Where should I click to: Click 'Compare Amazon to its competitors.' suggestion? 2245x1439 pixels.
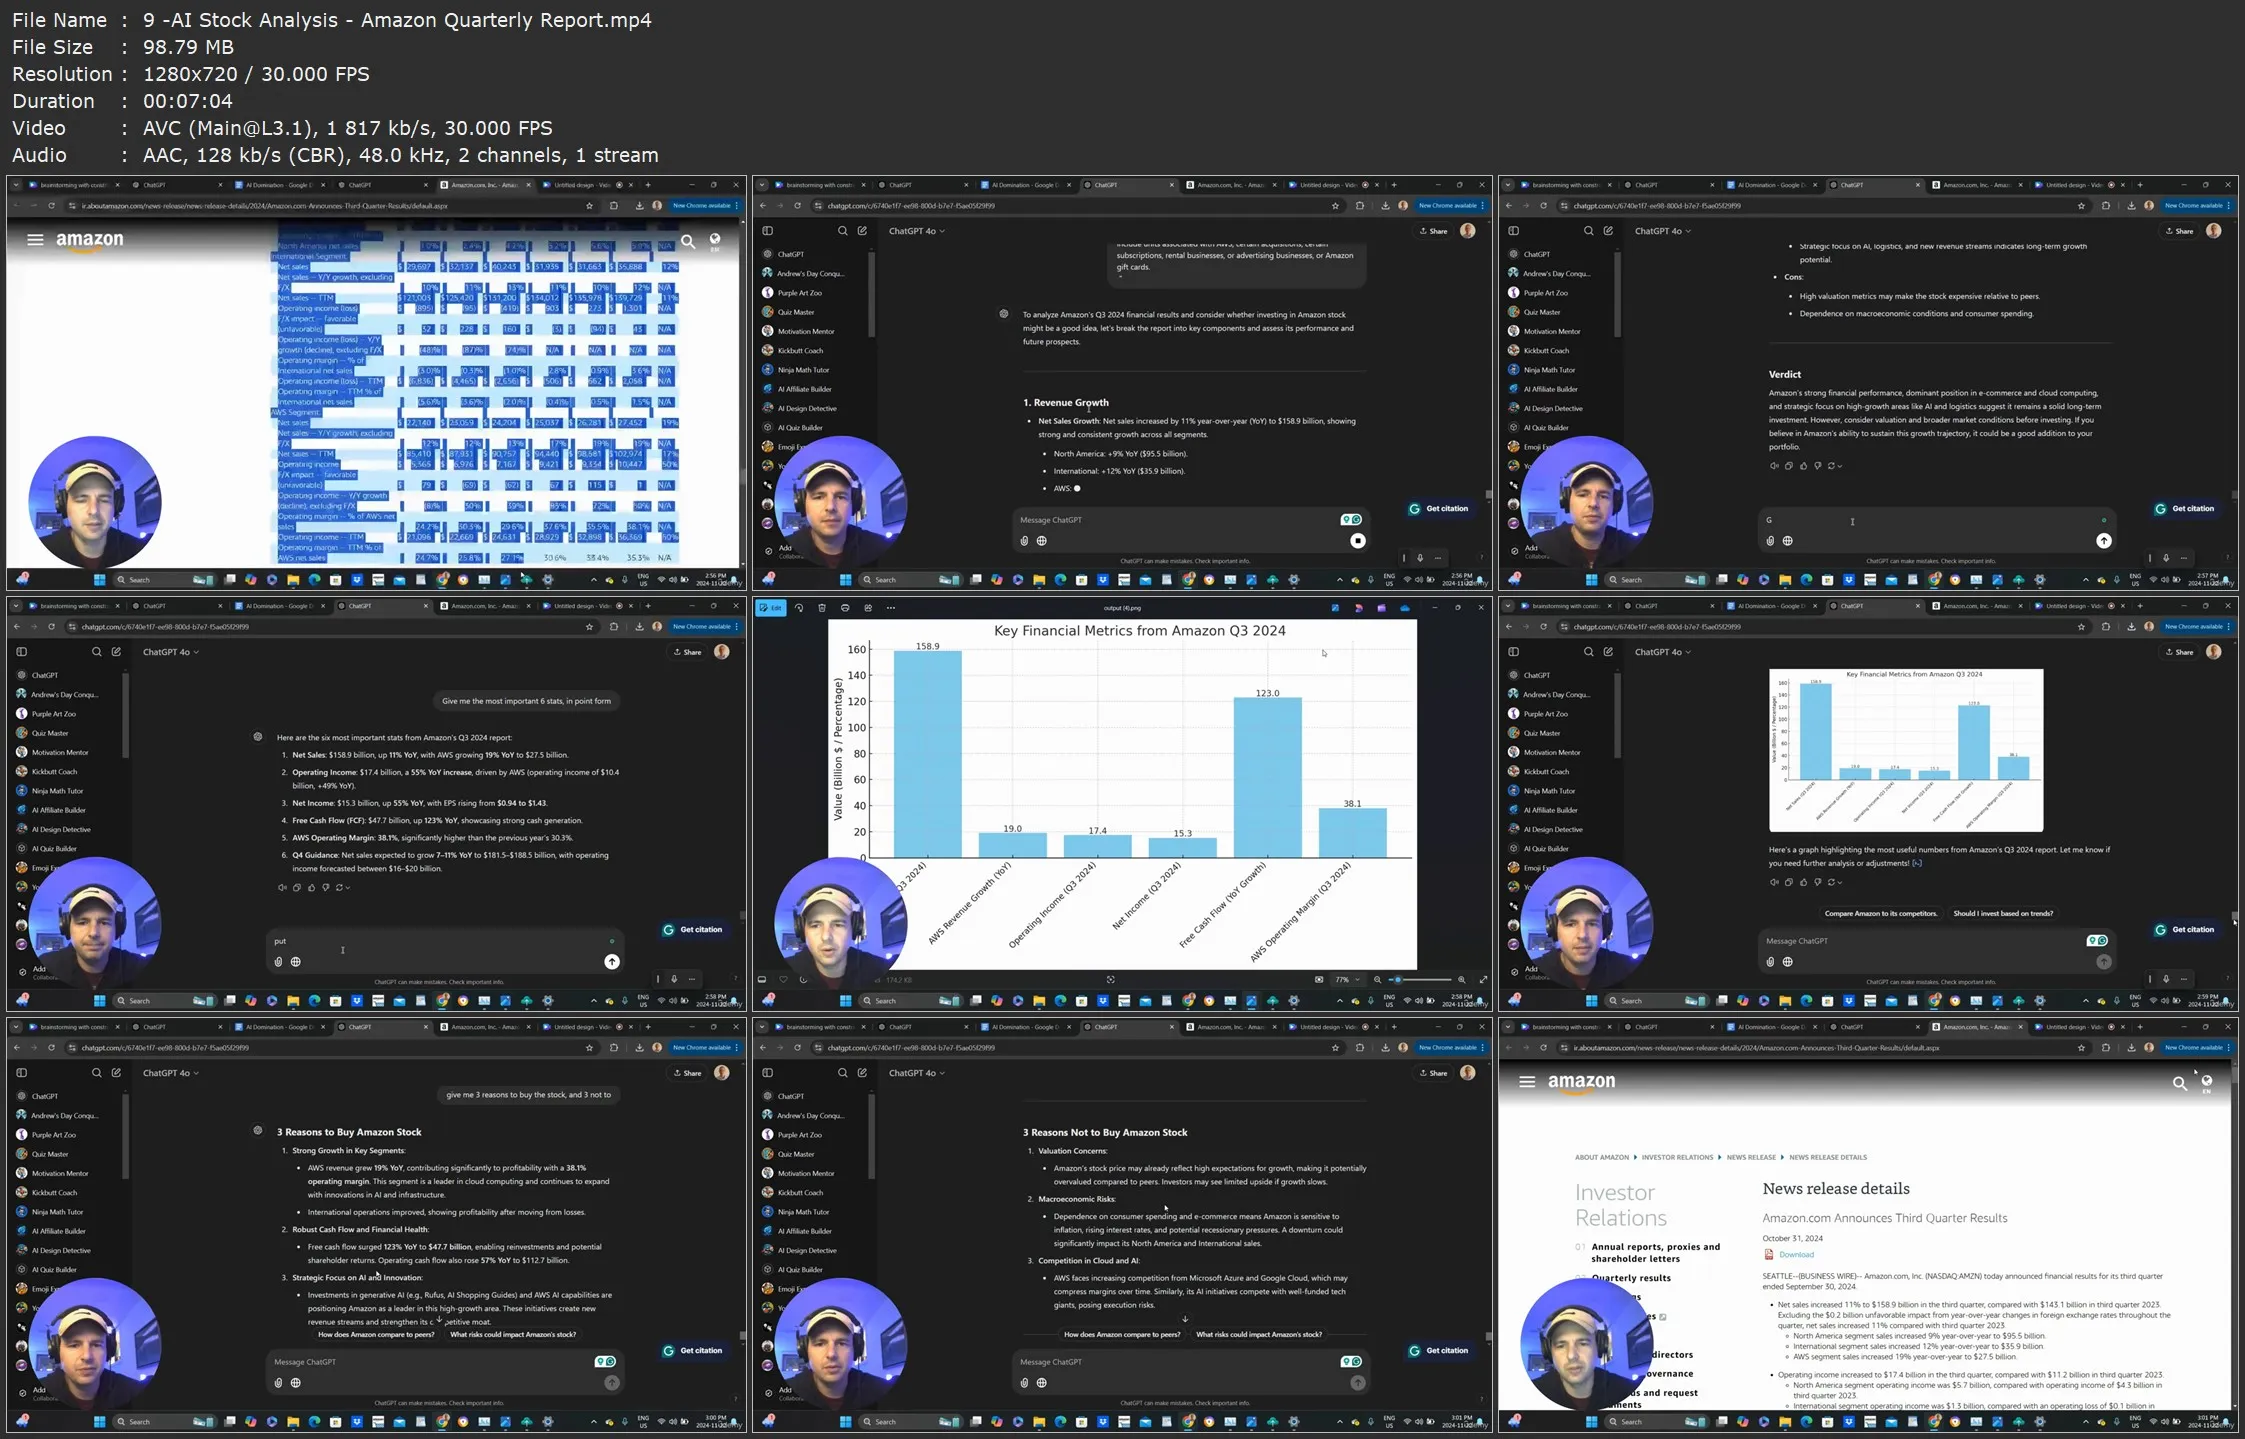click(x=1880, y=913)
